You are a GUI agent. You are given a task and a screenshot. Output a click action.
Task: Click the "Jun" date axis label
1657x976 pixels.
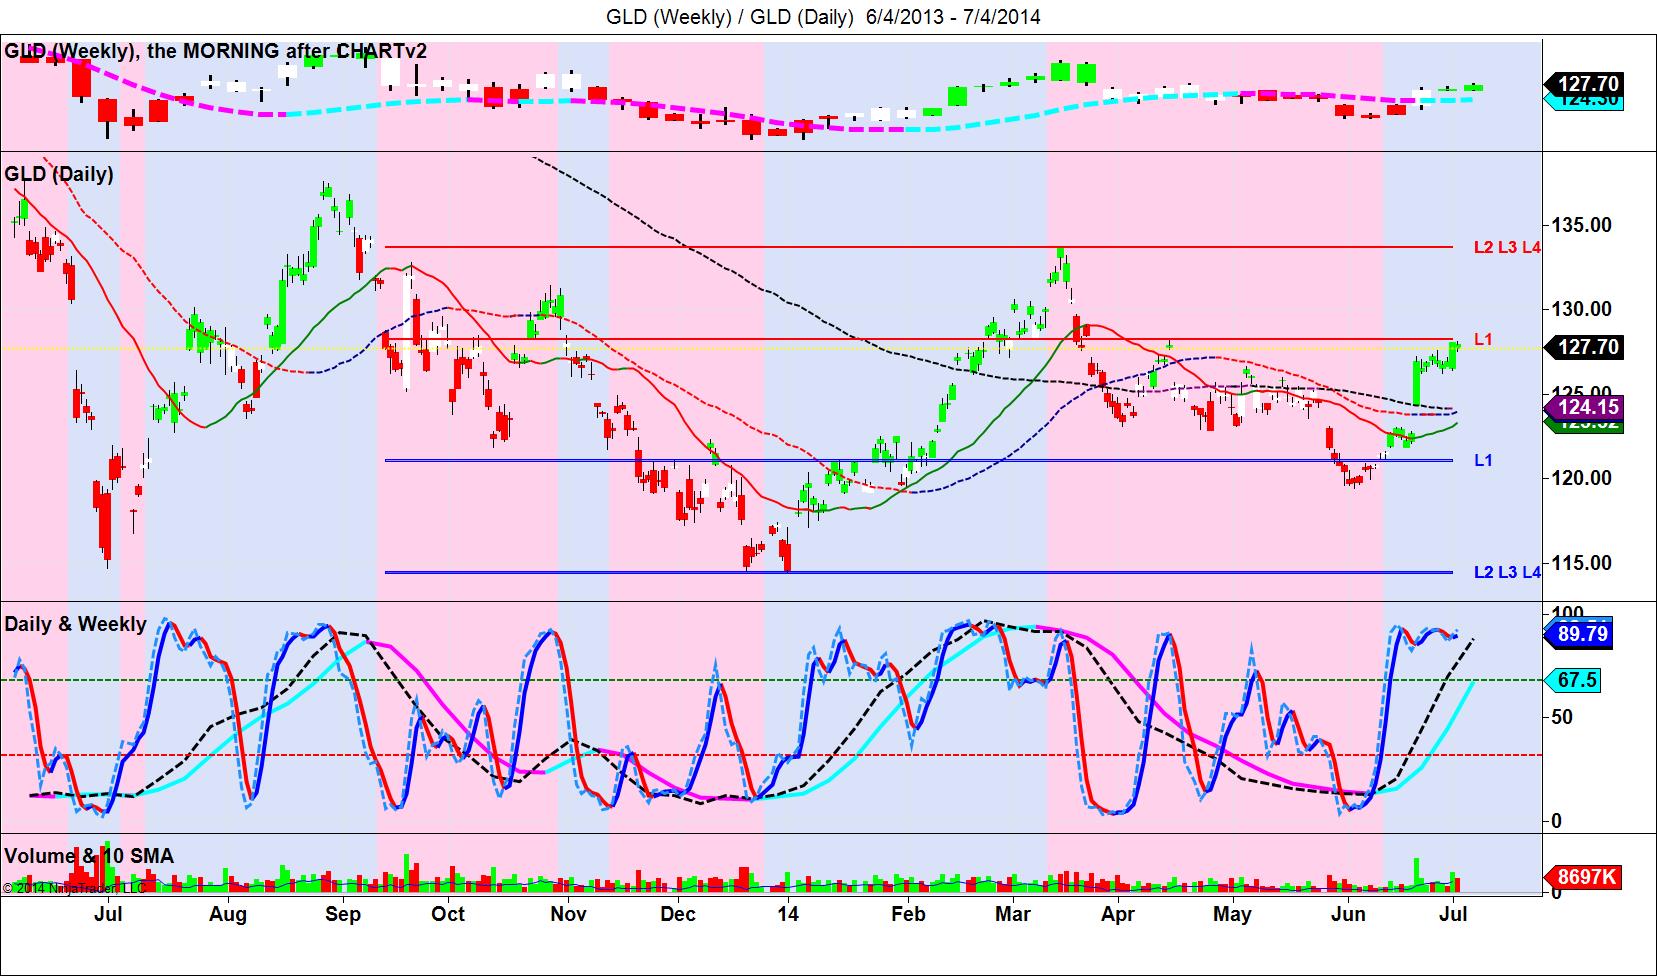tap(1348, 914)
